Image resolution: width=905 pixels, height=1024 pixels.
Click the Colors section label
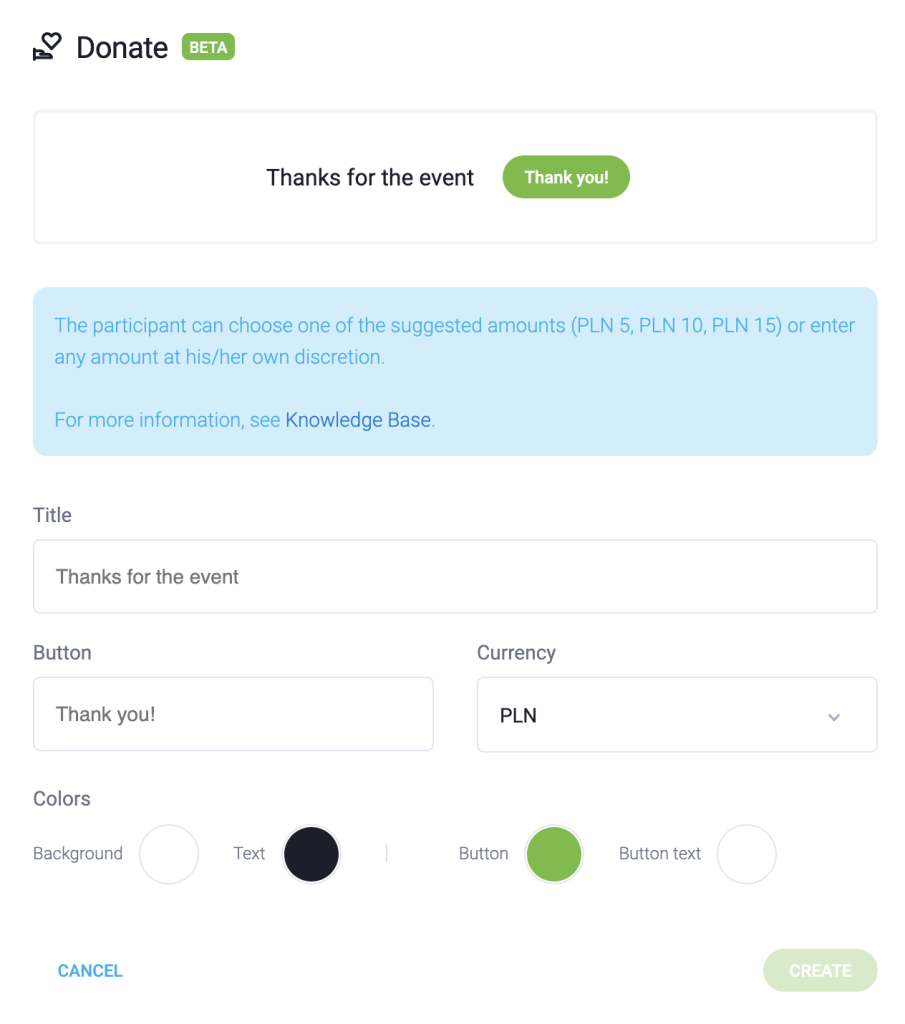(x=62, y=799)
